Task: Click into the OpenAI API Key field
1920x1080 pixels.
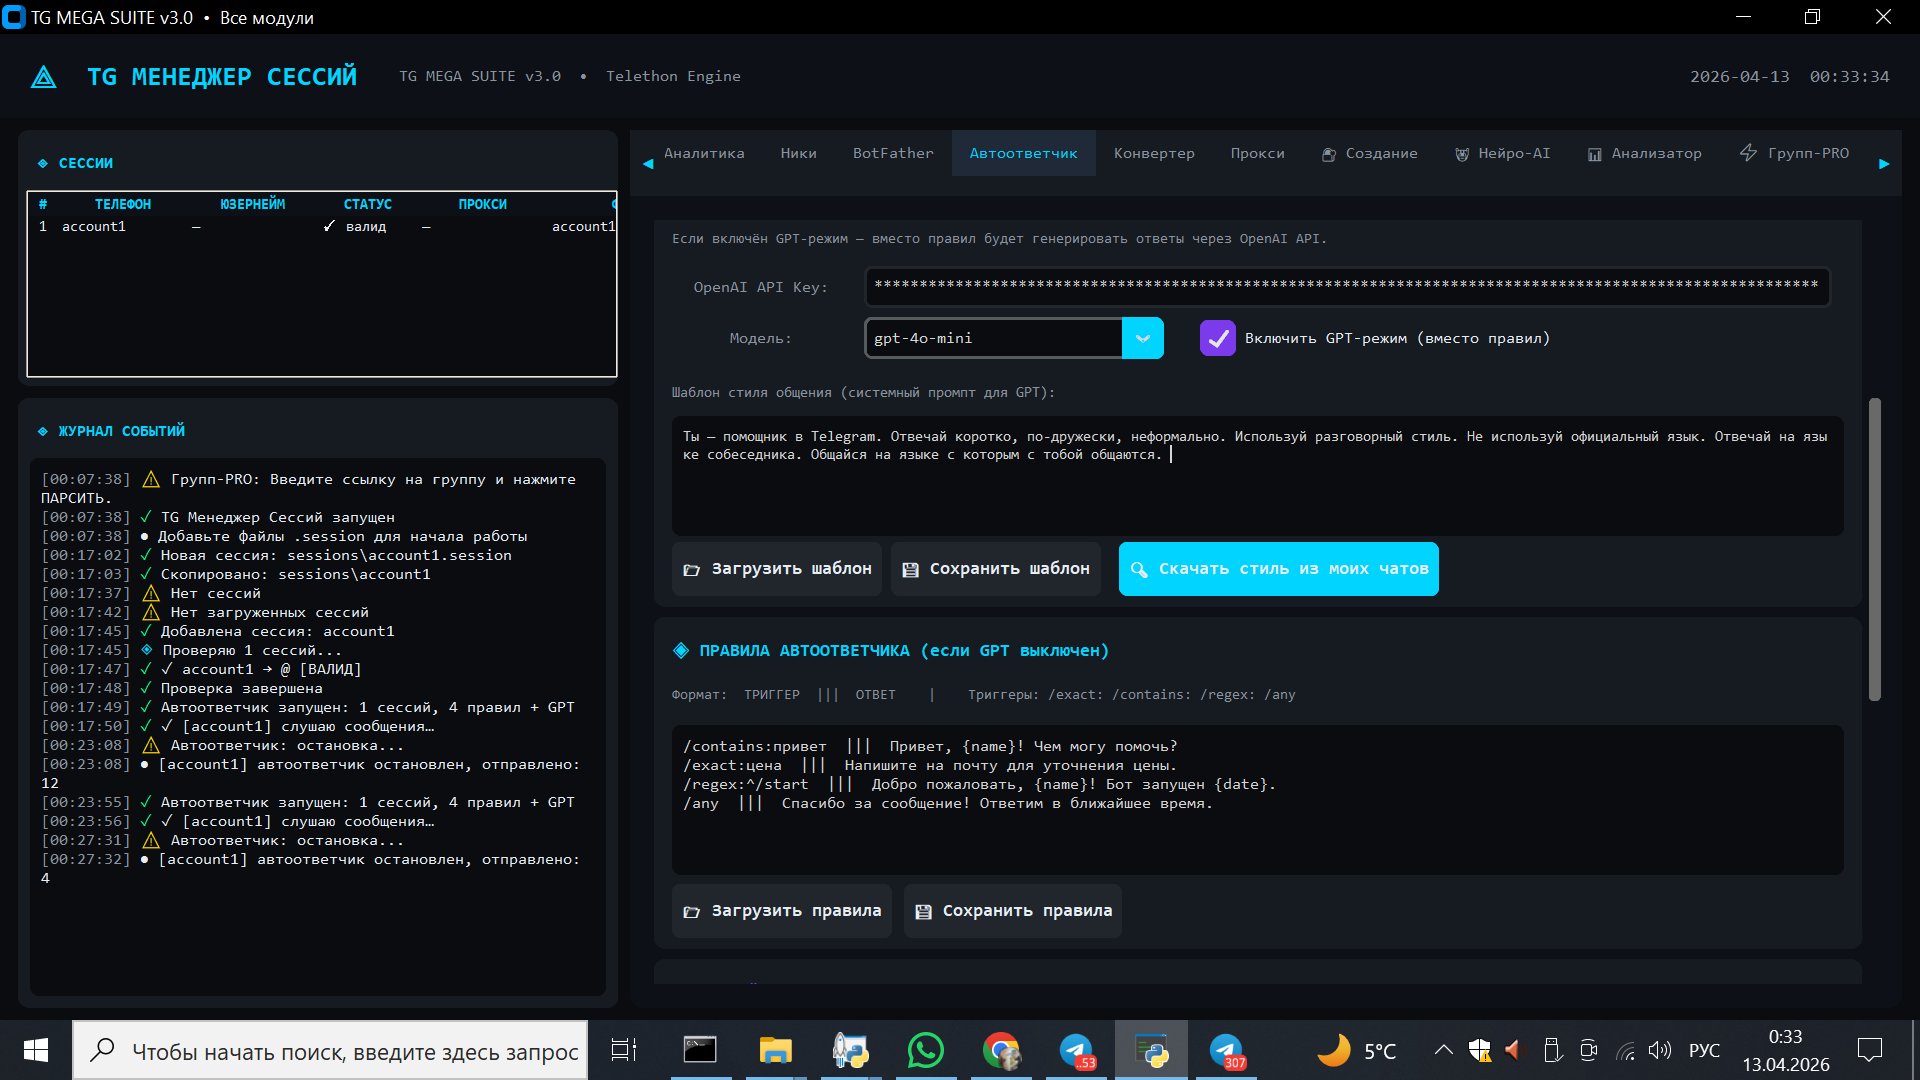Action: (1346, 287)
